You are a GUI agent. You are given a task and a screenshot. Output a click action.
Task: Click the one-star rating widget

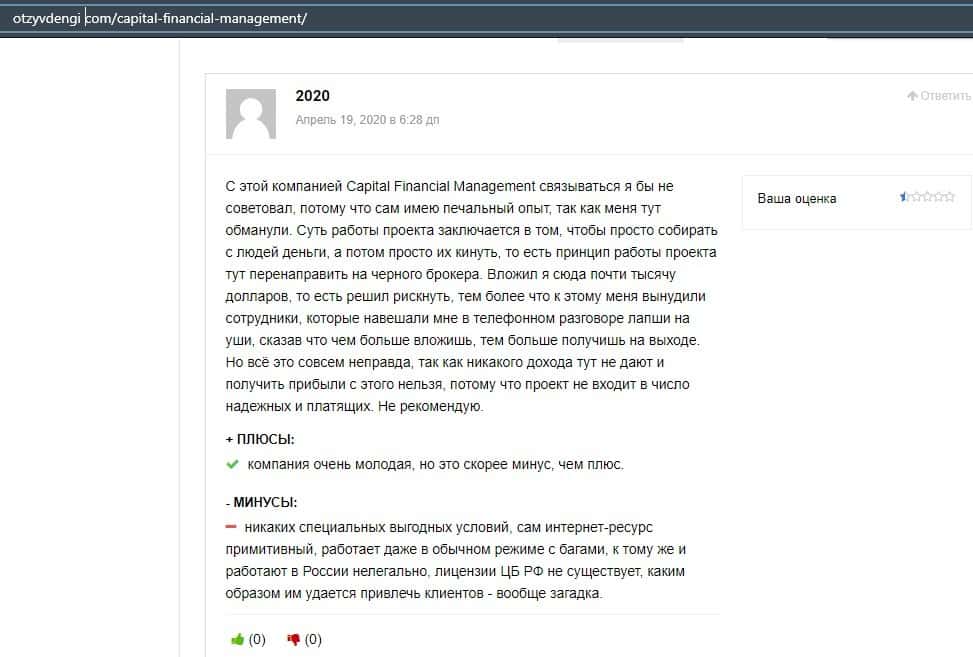[x=927, y=197]
